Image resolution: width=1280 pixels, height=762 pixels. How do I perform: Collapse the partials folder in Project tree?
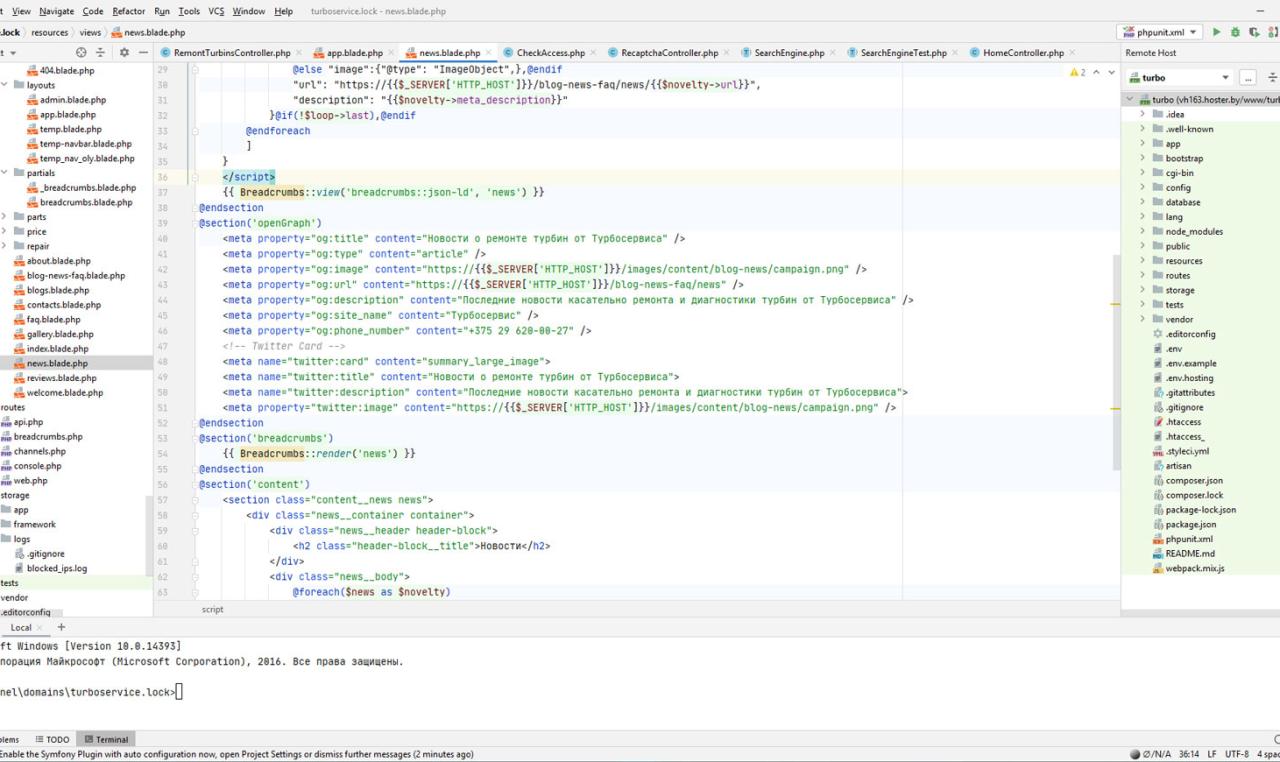[x=6, y=173]
